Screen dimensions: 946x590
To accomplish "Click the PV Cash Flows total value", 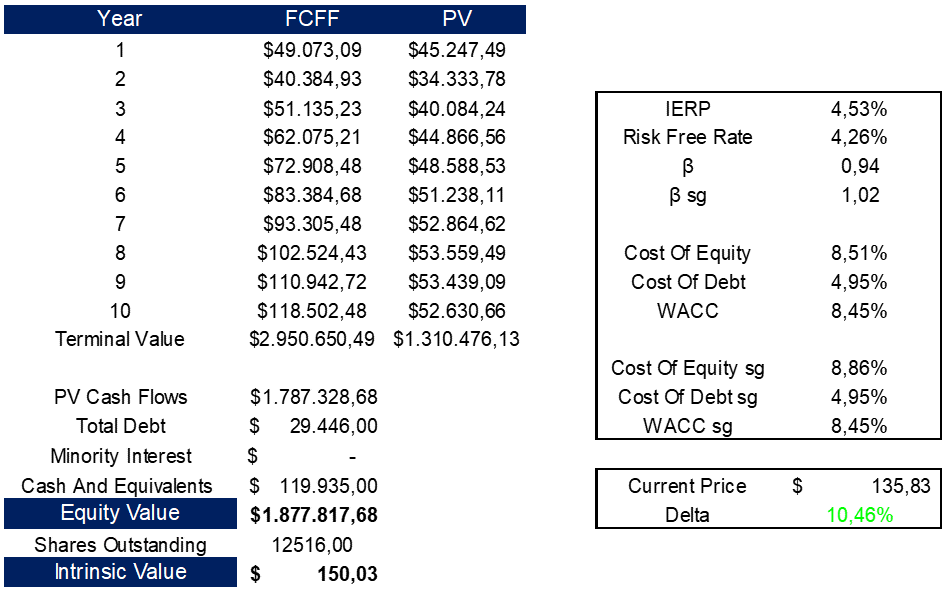I will (x=312, y=397).
